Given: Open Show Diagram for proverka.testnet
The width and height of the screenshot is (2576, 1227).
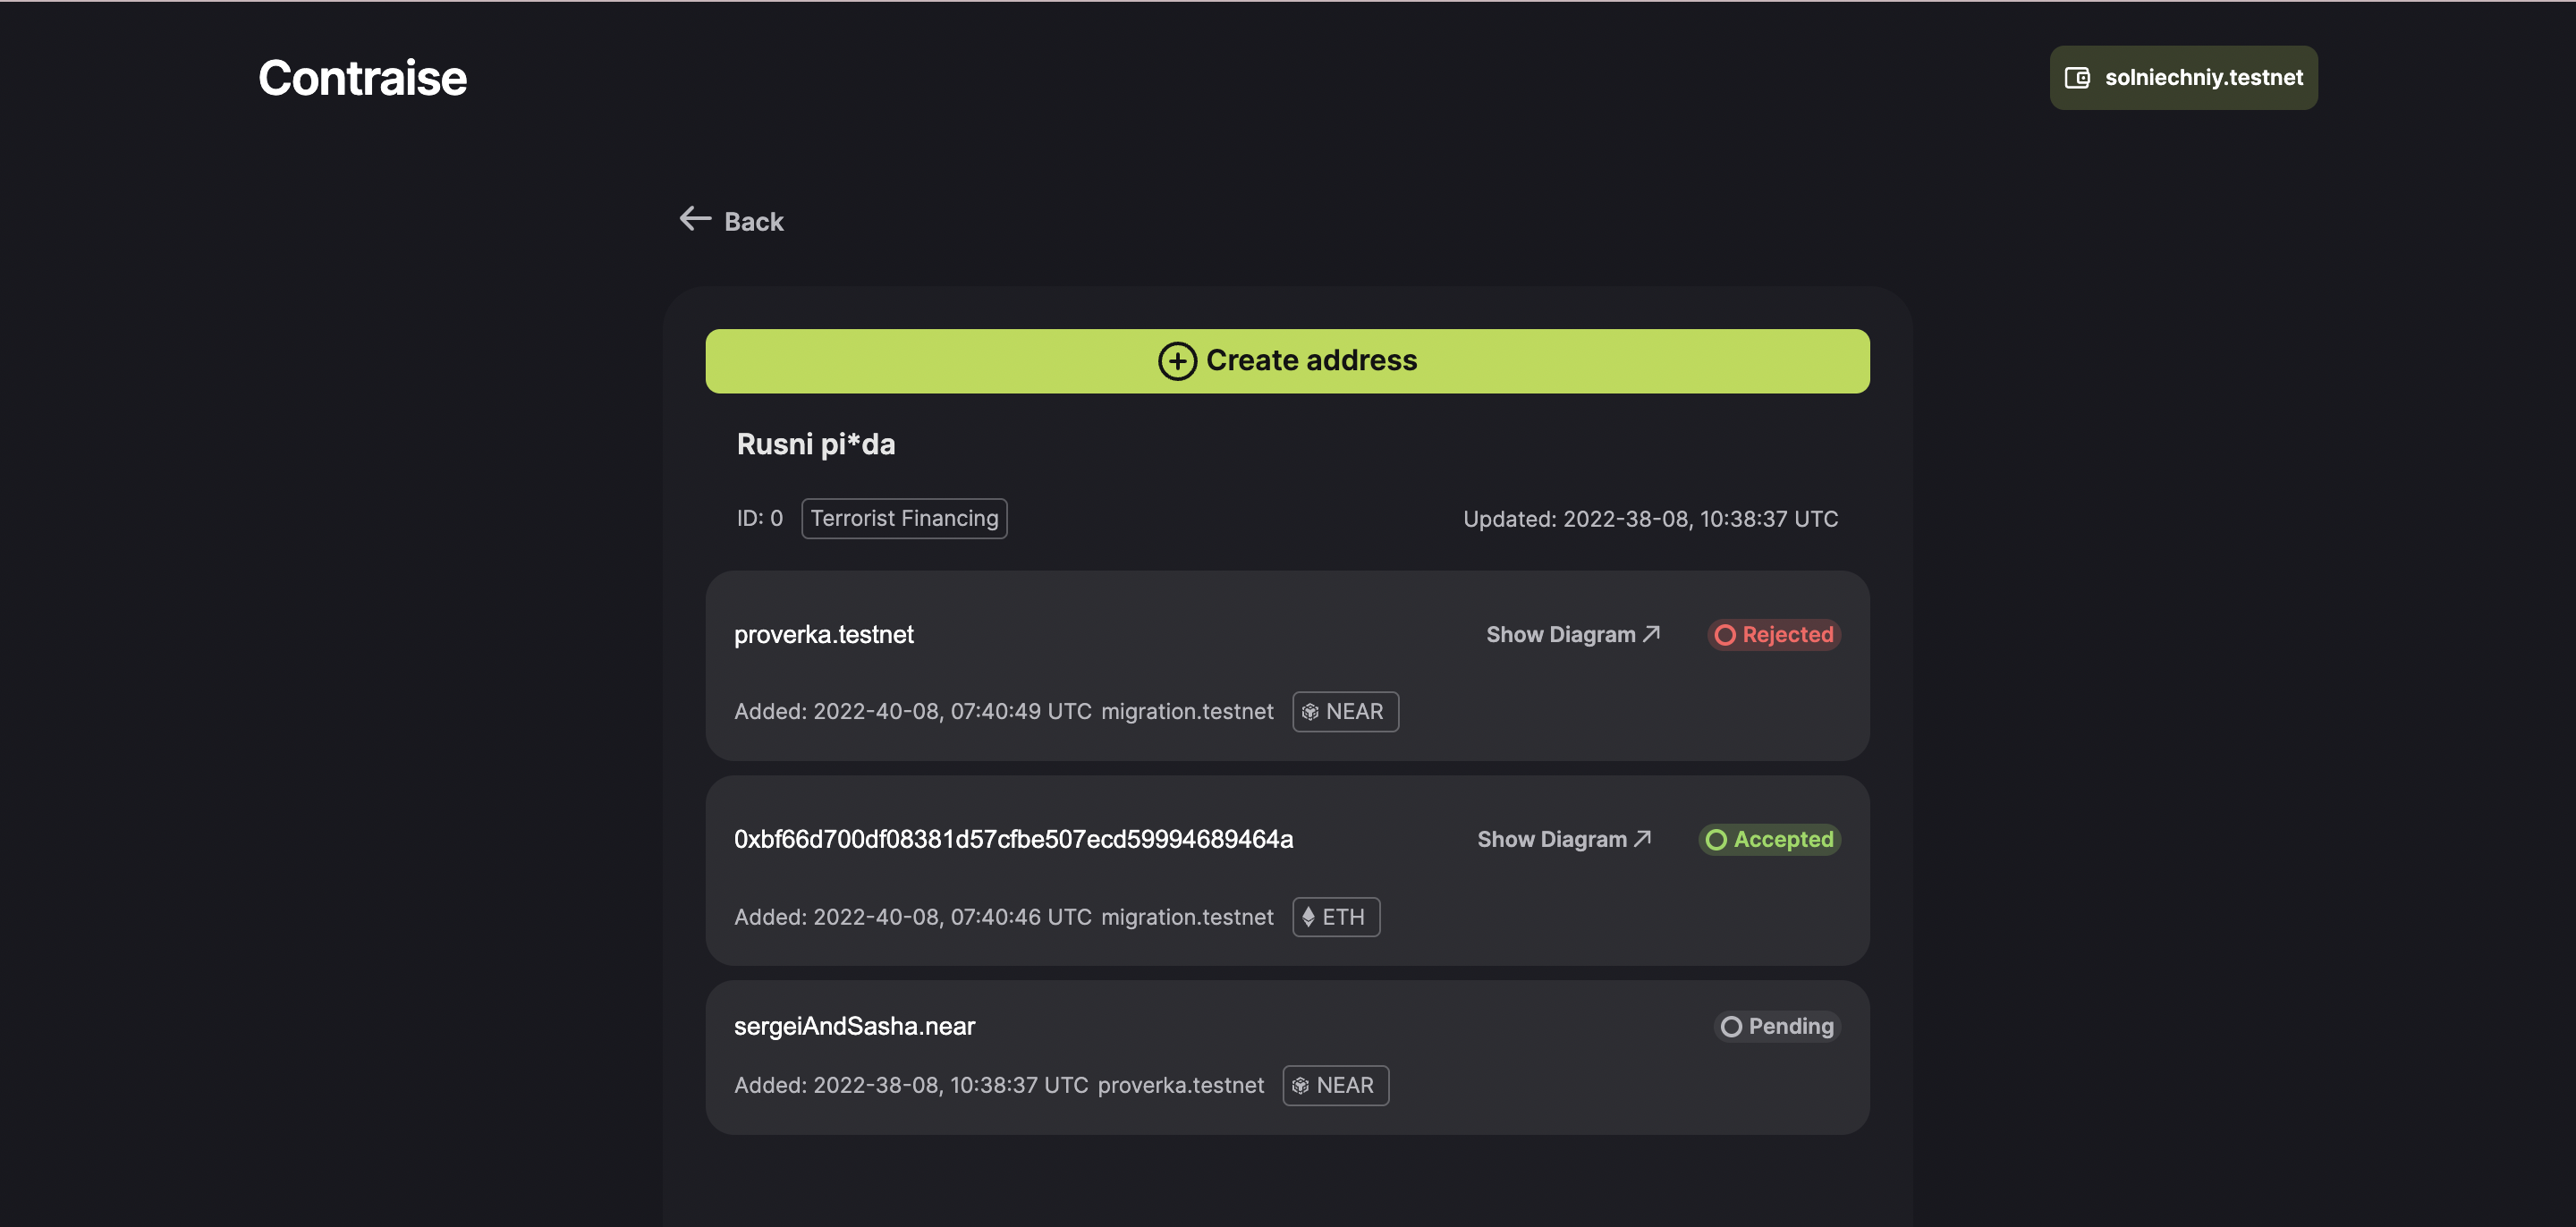Looking at the screenshot, I should pos(1560,635).
